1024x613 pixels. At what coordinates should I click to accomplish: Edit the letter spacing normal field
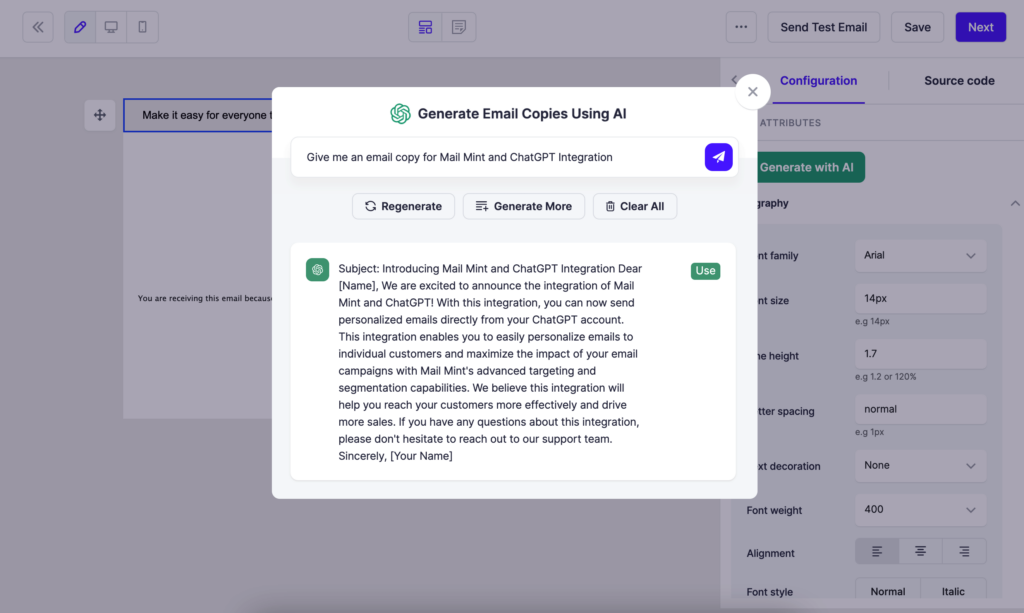(920, 409)
